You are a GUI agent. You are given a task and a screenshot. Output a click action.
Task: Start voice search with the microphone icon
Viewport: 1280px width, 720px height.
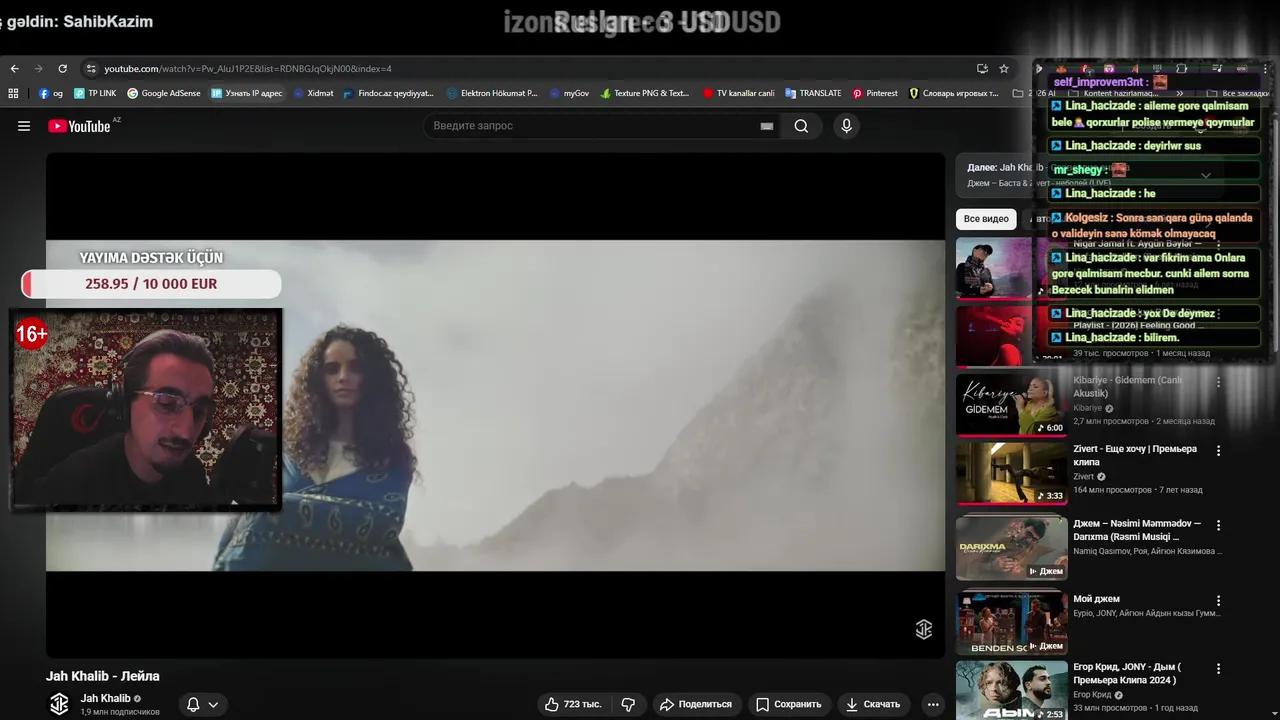846,126
